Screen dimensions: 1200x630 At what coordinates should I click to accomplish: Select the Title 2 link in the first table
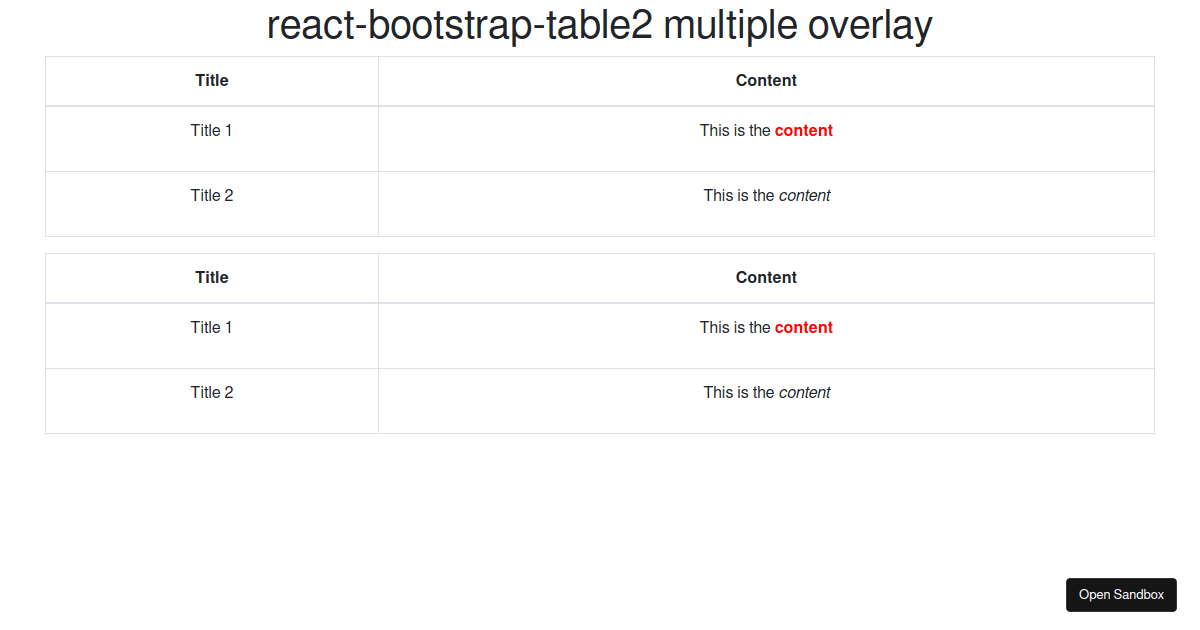pos(211,195)
